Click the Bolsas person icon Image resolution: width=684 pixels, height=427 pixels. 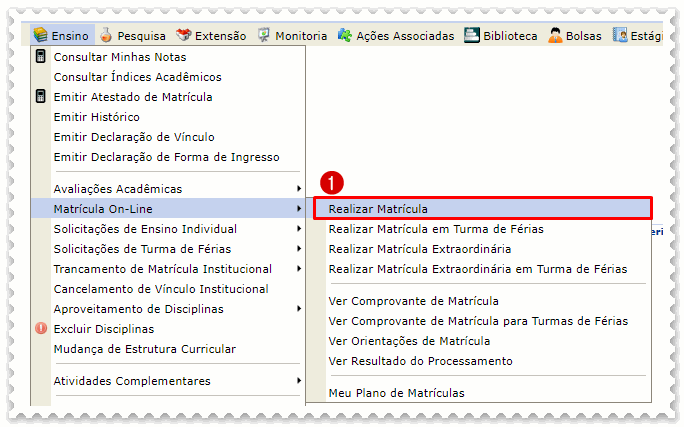click(x=555, y=35)
